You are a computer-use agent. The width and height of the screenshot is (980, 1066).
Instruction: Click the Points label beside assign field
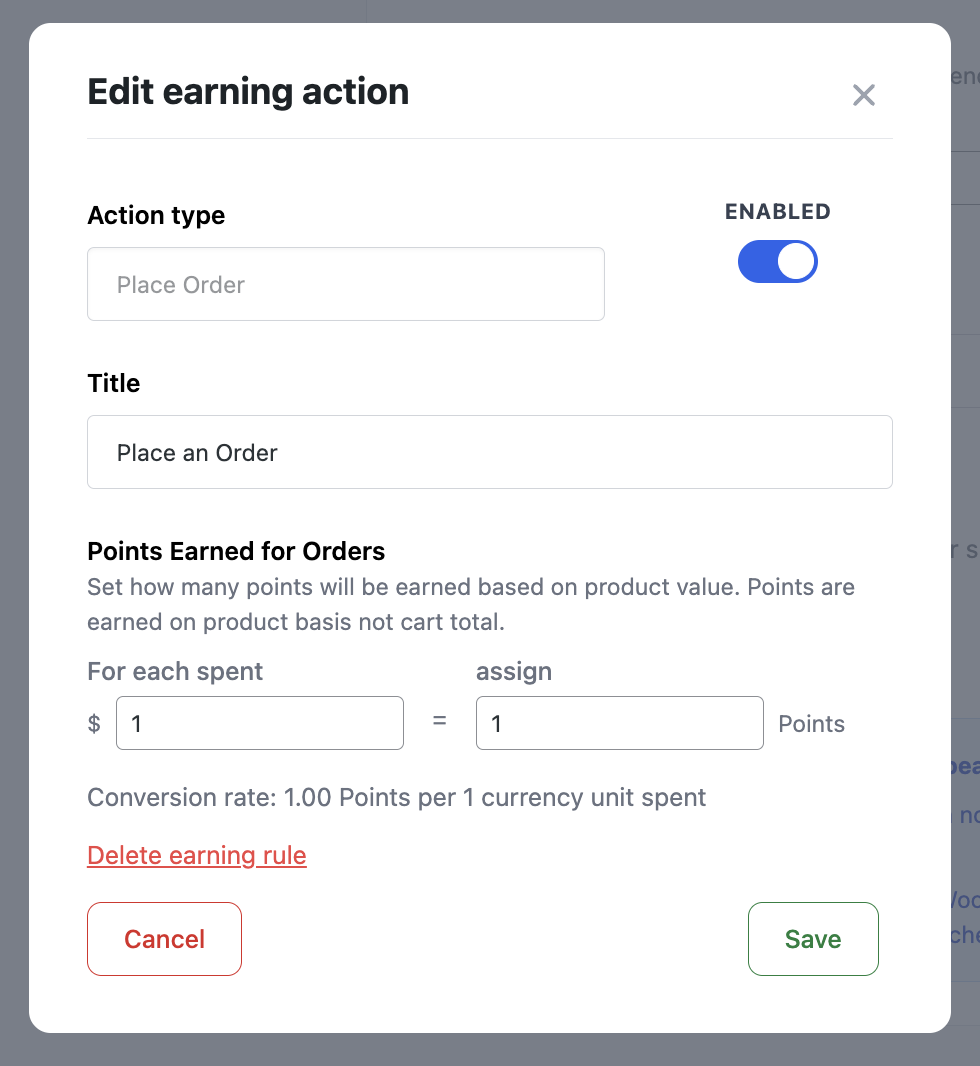pyautogui.click(x=811, y=722)
